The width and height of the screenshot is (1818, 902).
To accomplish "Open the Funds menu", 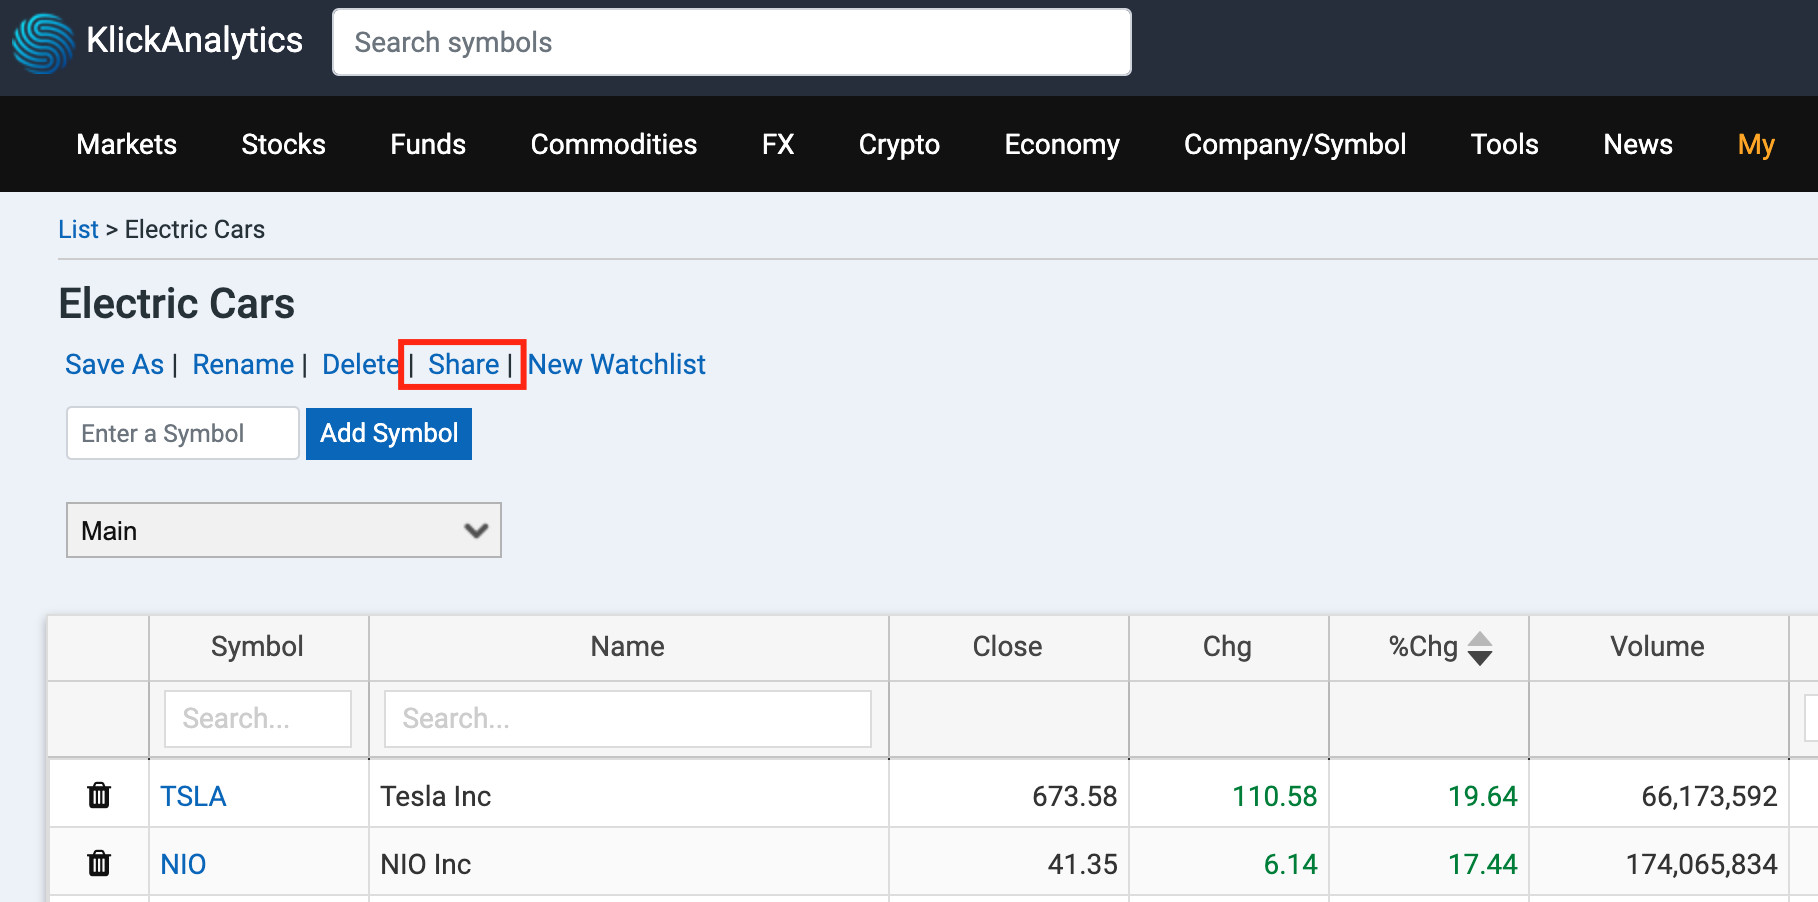I will pos(428,144).
